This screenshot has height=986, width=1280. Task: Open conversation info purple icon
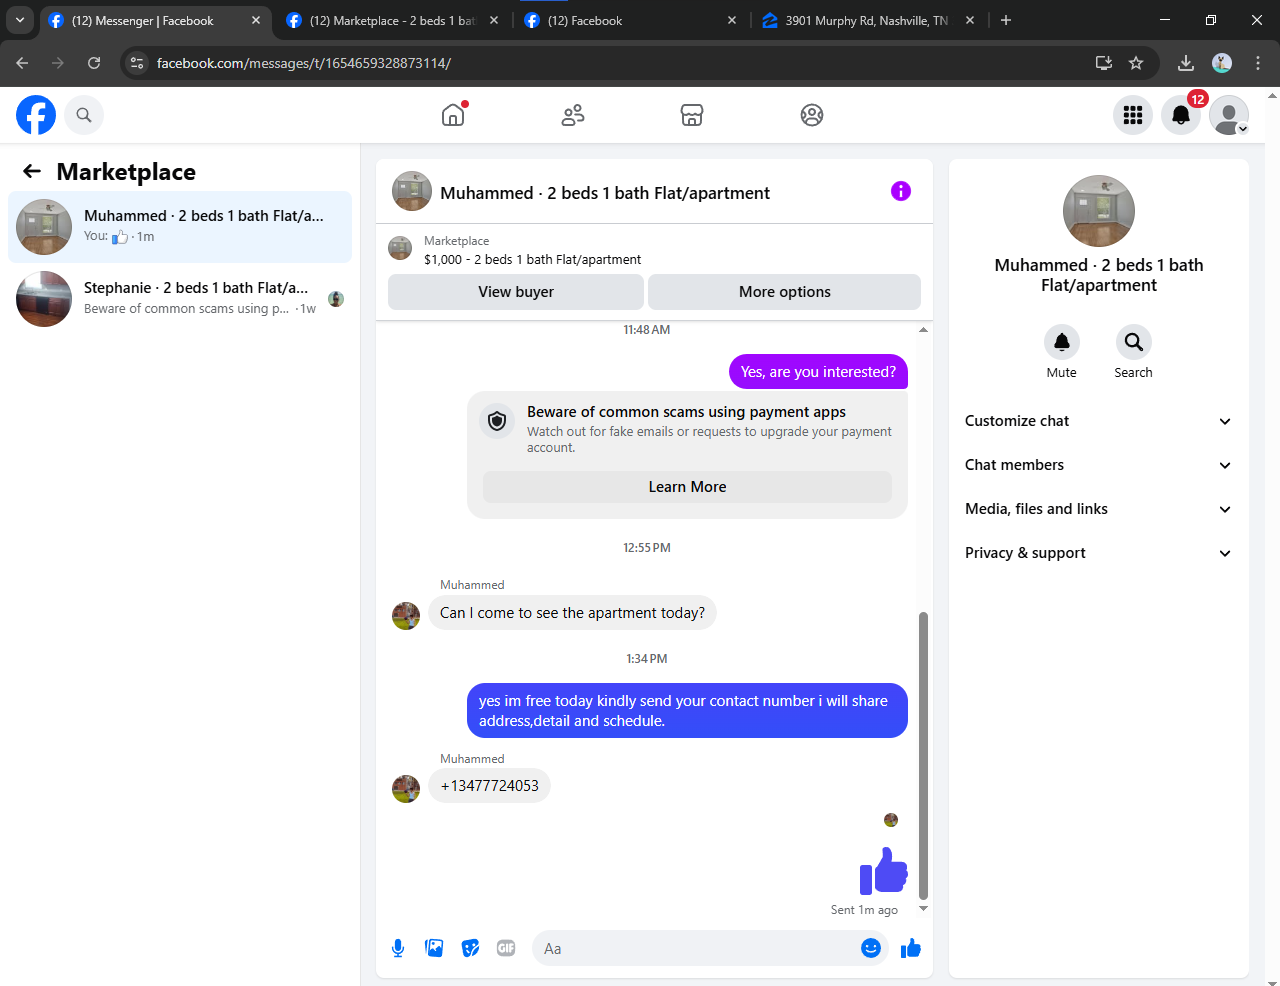(901, 191)
